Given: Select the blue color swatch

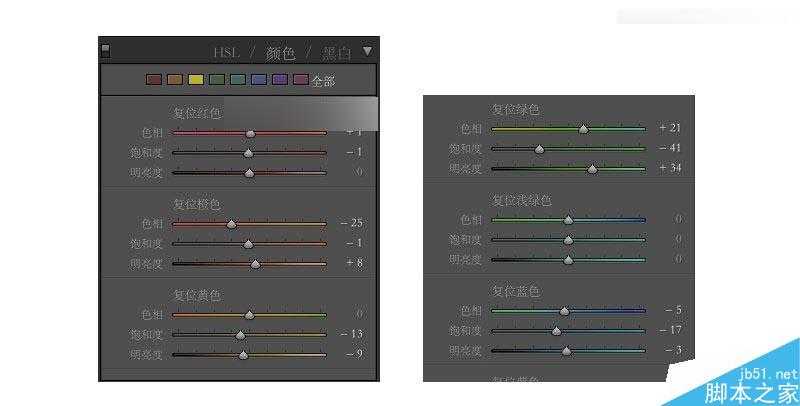Looking at the screenshot, I should click(x=259, y=79).
